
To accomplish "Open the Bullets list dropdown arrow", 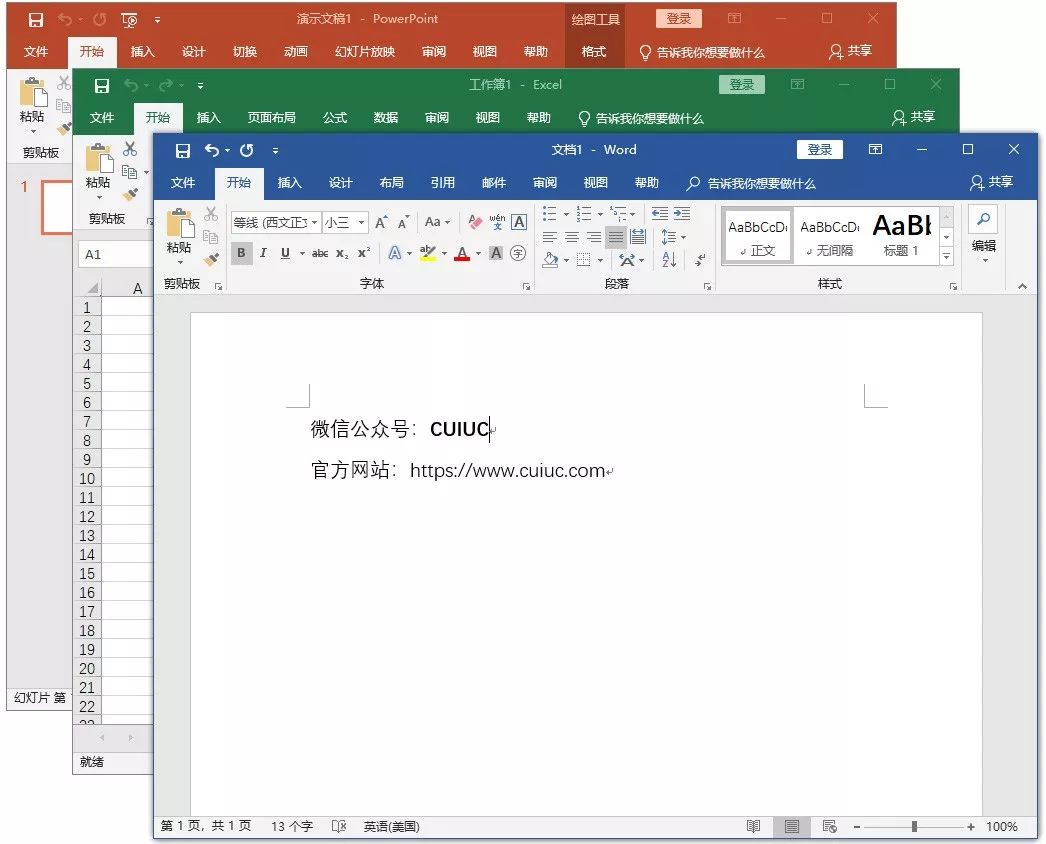I will (x=566, y=214).
